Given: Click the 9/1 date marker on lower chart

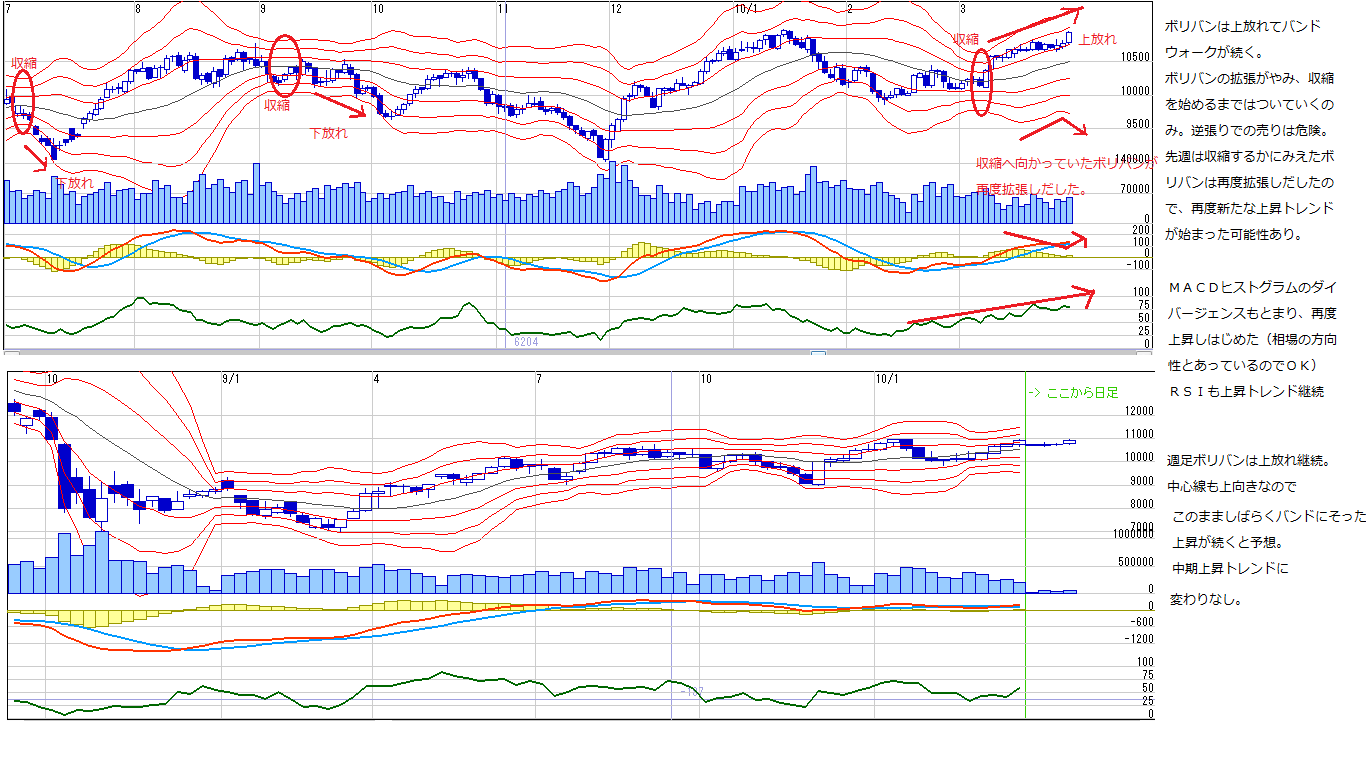Looking at the screenshot, I should 231,379.
